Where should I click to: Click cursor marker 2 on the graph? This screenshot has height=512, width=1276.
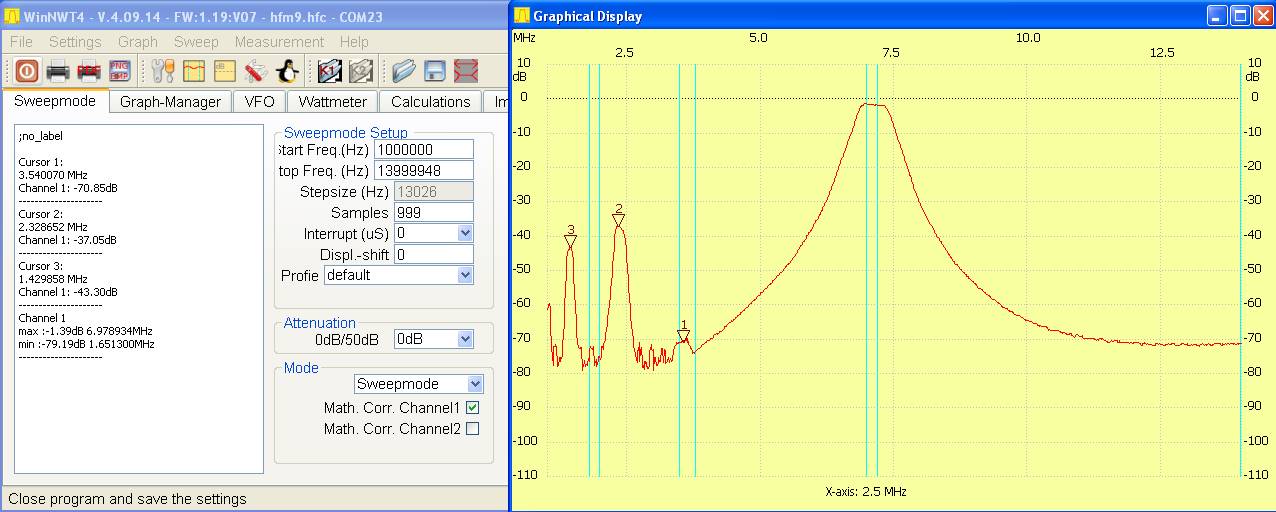click(x=619, y=219)
